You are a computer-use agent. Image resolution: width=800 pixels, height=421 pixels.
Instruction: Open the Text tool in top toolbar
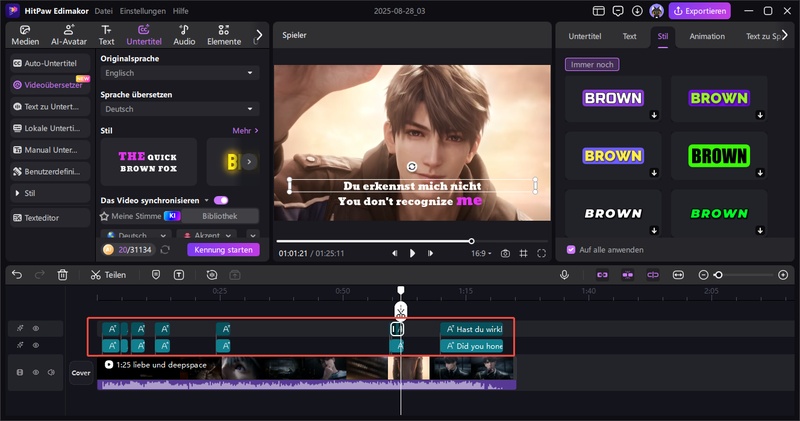[106, 35]
